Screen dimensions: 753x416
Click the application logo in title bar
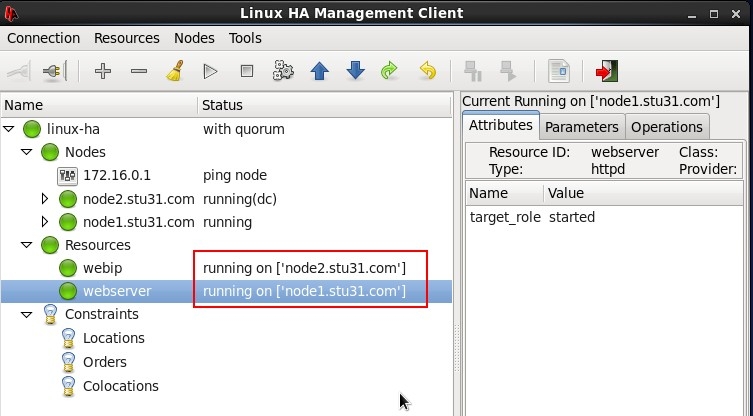pyautogui.click(x=11, y=13)
